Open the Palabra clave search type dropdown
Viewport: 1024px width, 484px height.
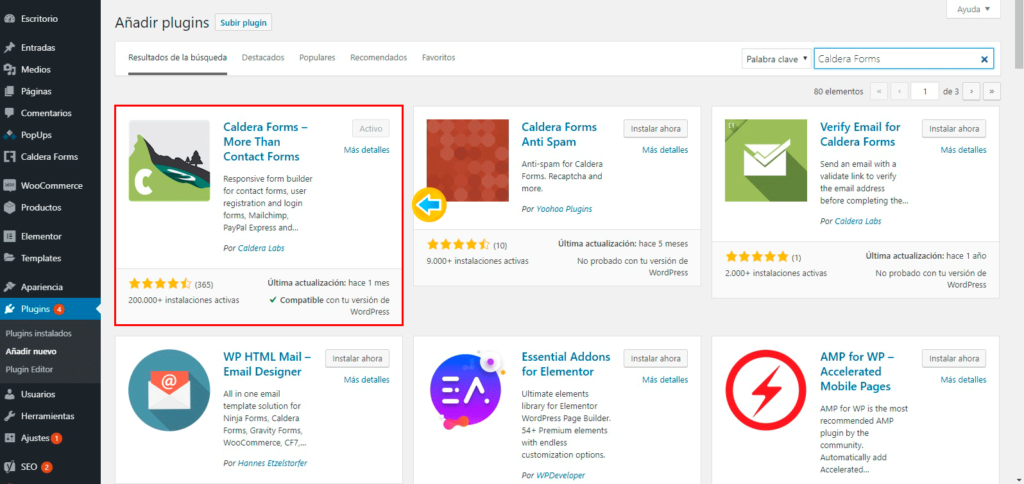click(776, 60)
